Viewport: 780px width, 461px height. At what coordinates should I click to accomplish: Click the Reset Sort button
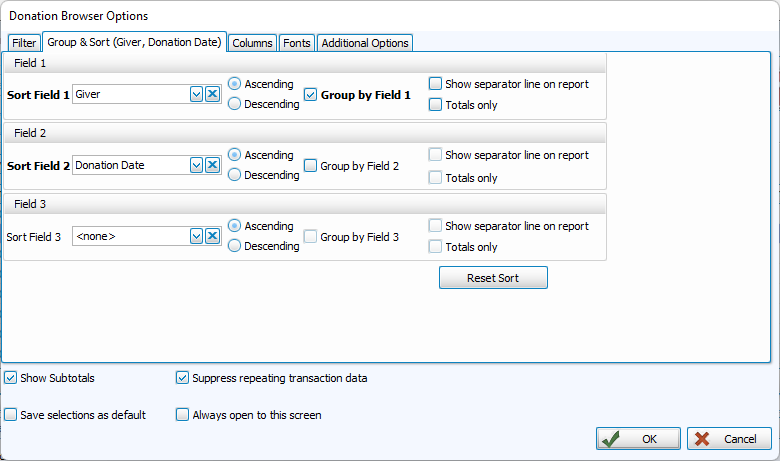tap(493, 278)
